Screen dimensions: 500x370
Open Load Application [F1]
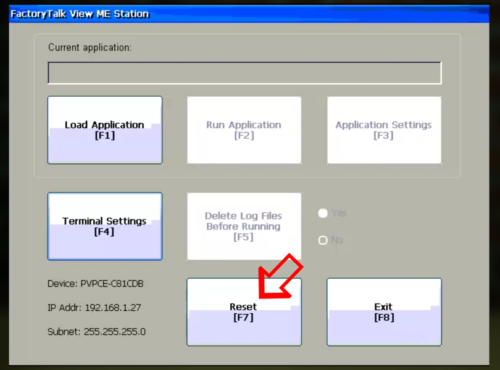[105, 130]
